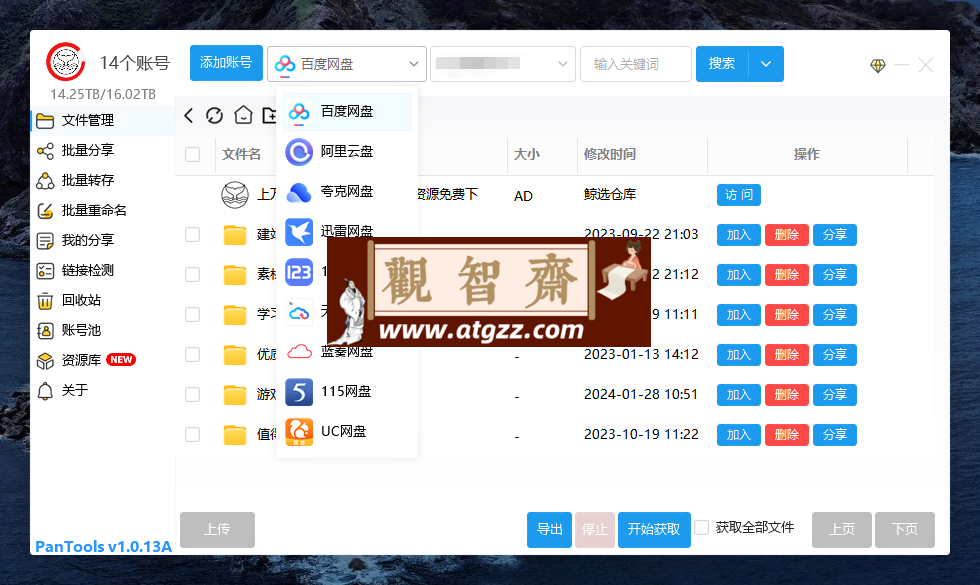Click the 修改时间 column header
The image size is (980, 585).
click(610, 154)
